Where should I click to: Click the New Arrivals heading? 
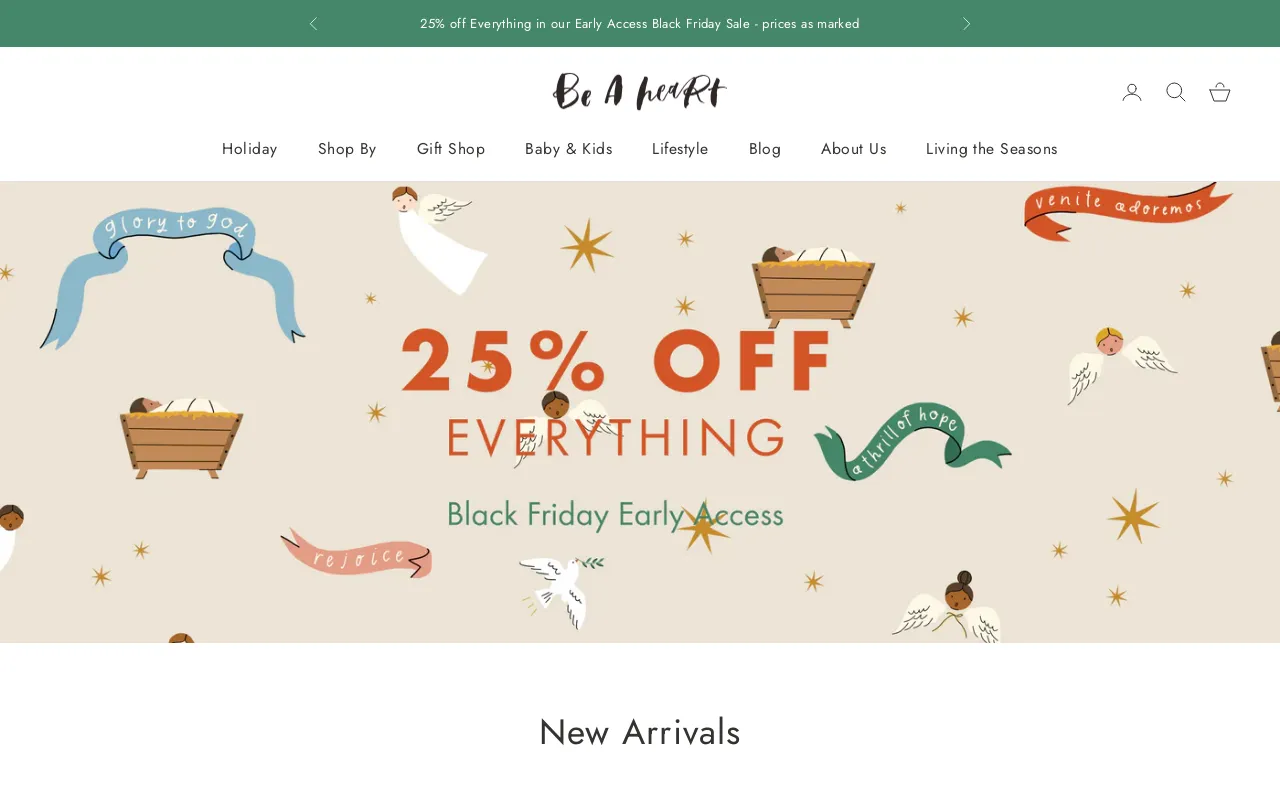pos(640,732)
